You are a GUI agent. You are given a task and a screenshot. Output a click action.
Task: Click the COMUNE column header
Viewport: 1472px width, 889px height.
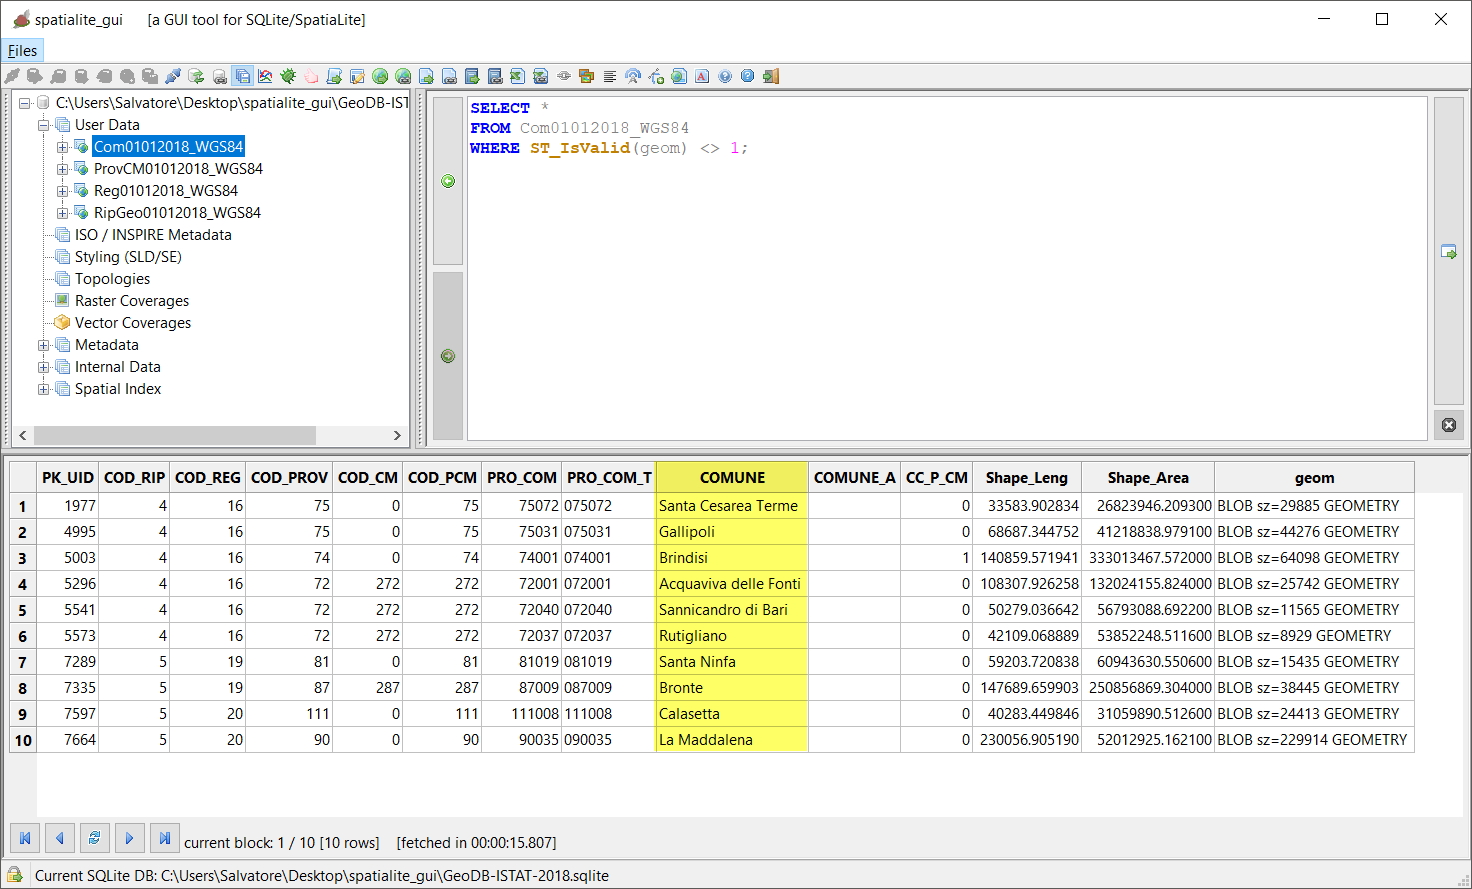pyautogui.click(x=732, y=478)
